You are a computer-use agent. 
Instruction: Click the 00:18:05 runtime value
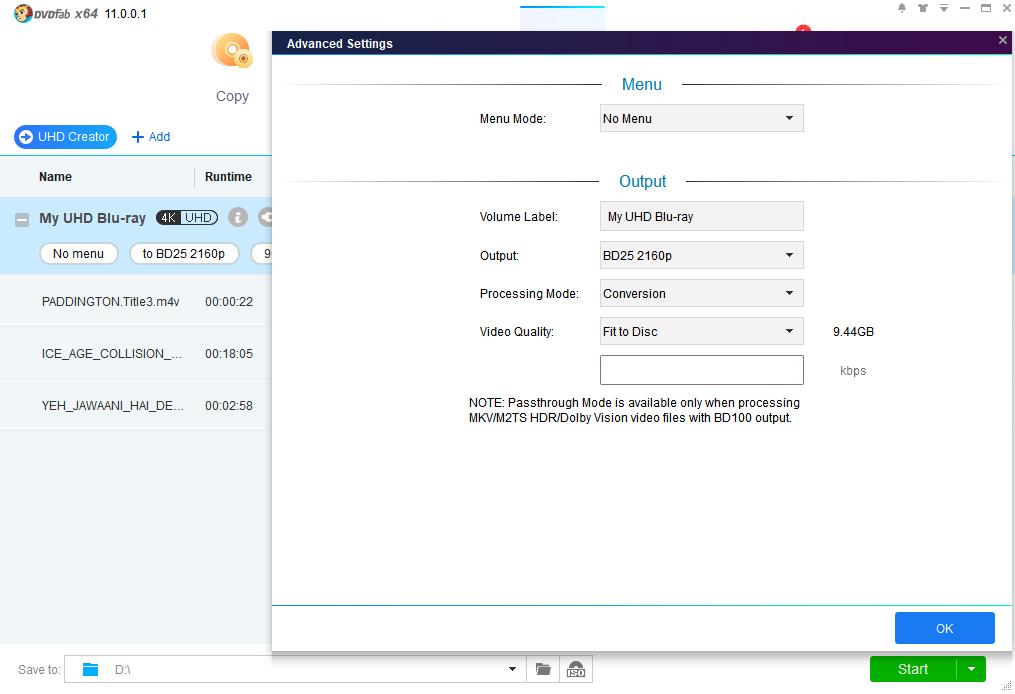(229, 354)
